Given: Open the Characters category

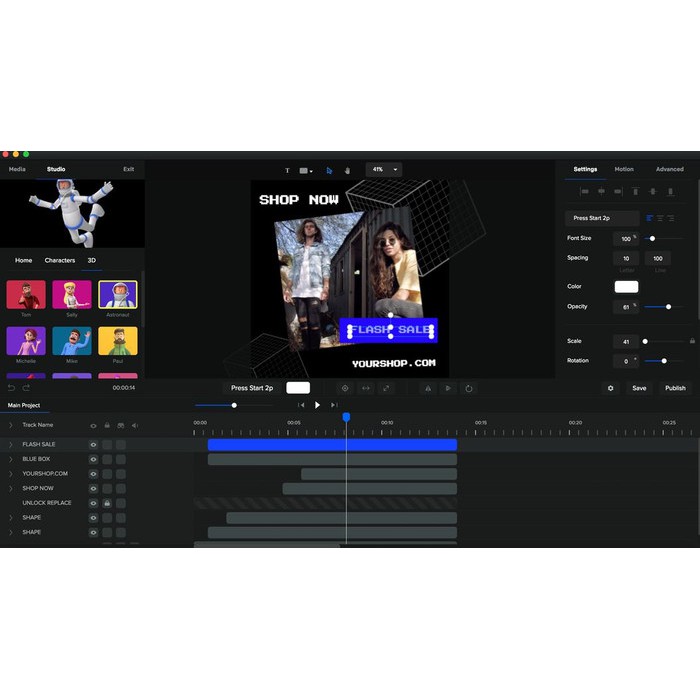Looking at the screenshot, I should pyautogui.click(x=60, y=260).
